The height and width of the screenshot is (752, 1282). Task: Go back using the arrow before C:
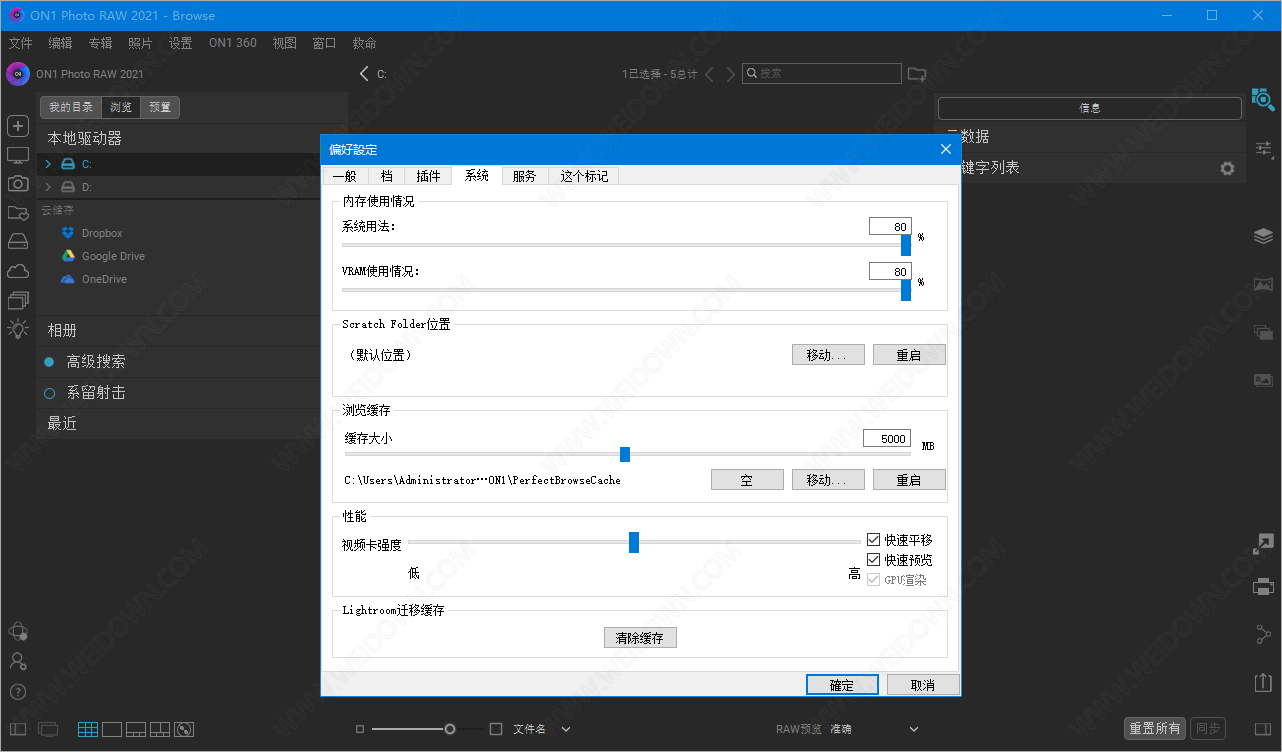[x=365, y=74]
